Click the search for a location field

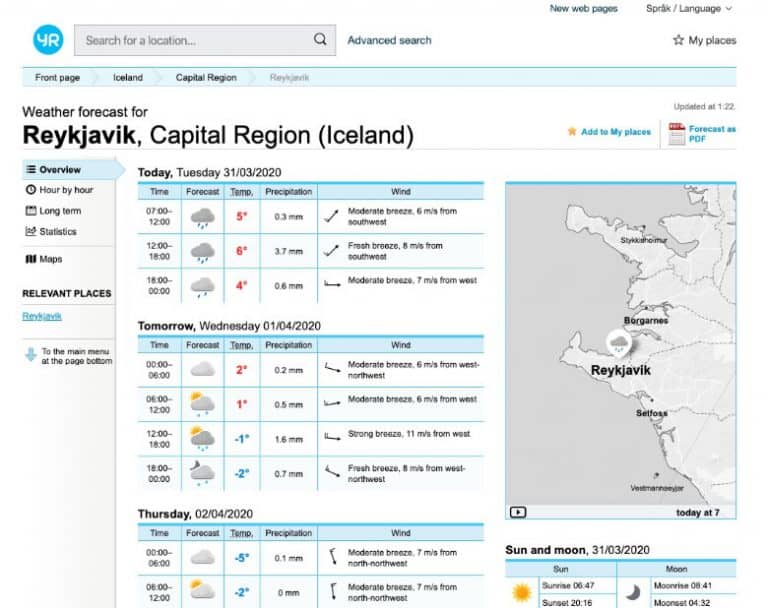click(x=195, y=41)
